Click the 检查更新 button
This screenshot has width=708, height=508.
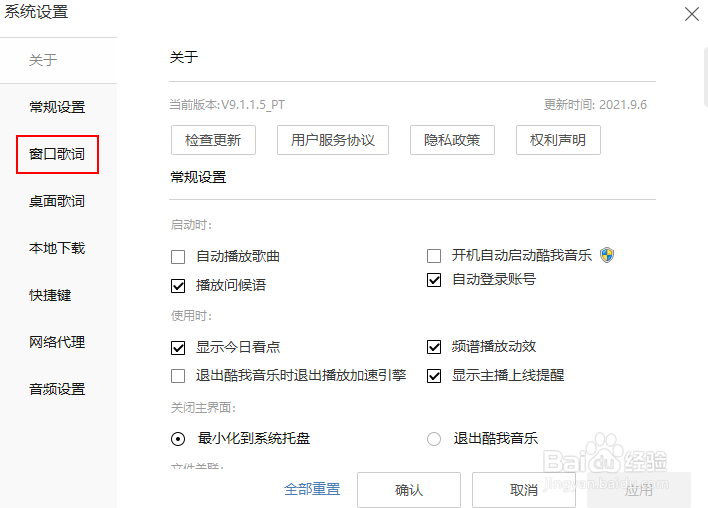click(213, 140)
